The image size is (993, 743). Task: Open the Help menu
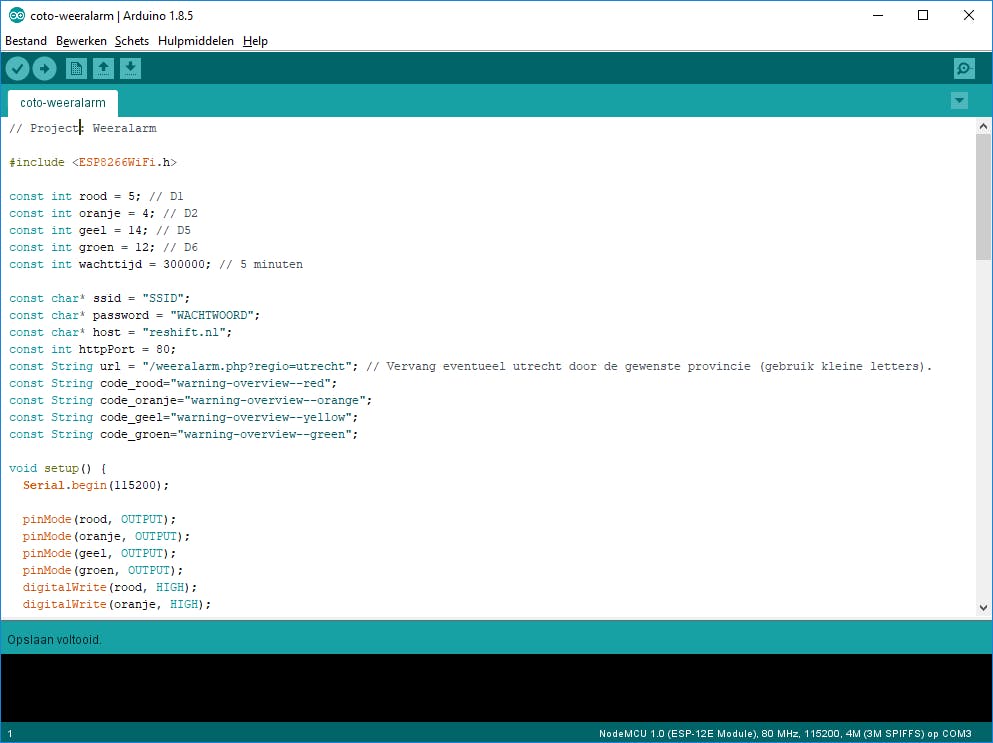click(255, 41)
